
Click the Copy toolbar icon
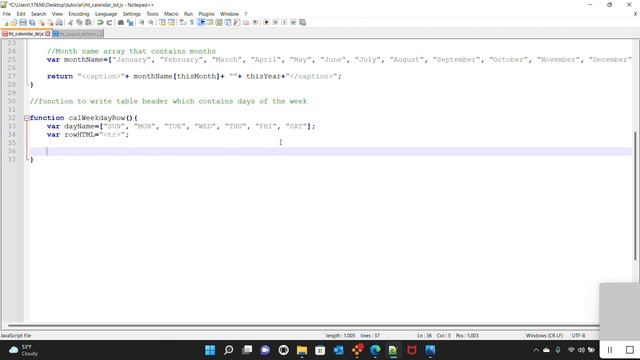pos(80,22)
